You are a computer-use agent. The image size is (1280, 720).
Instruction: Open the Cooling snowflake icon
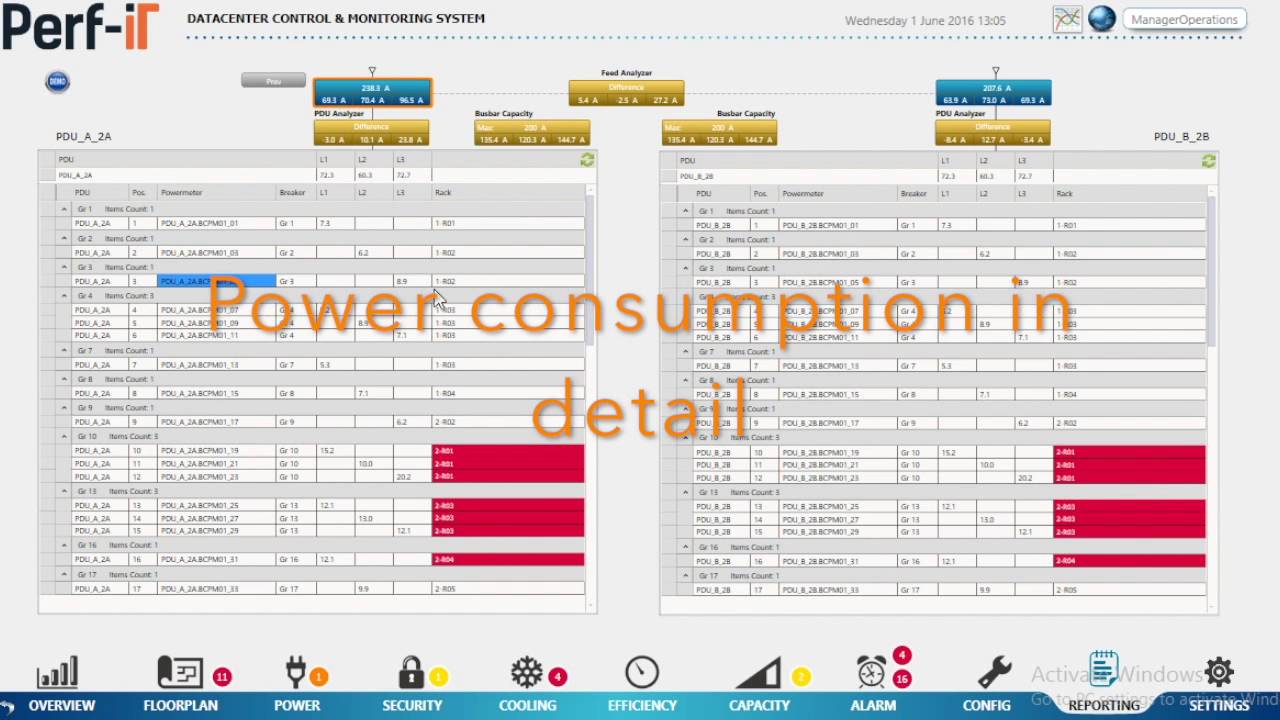pos(526,672)
